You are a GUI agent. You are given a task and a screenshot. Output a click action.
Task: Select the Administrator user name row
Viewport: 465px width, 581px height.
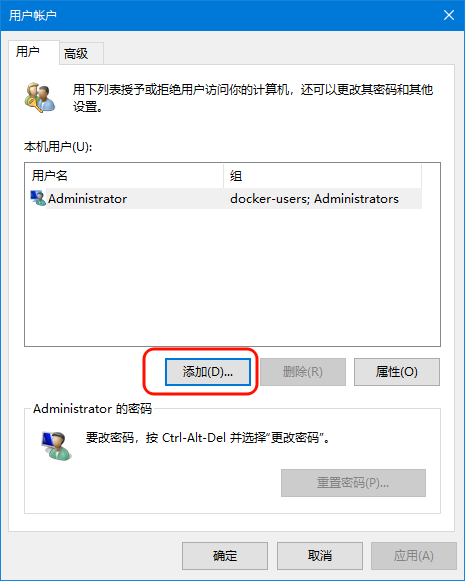[223, 199]
